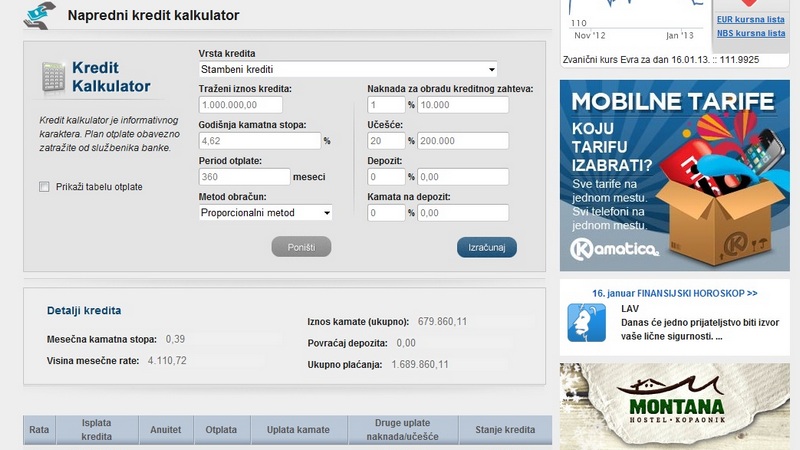Click the Ukupno plaćanja value 1.689.860,11
Image resolution: width=800 pixels, height=450 pixels.
click(x=420, y=364)
